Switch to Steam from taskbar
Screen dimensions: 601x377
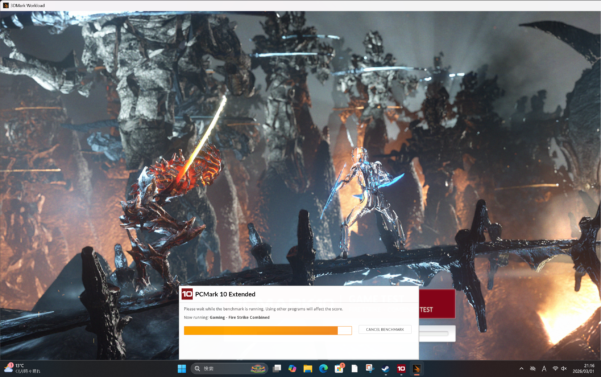click(x=386, y=369)
